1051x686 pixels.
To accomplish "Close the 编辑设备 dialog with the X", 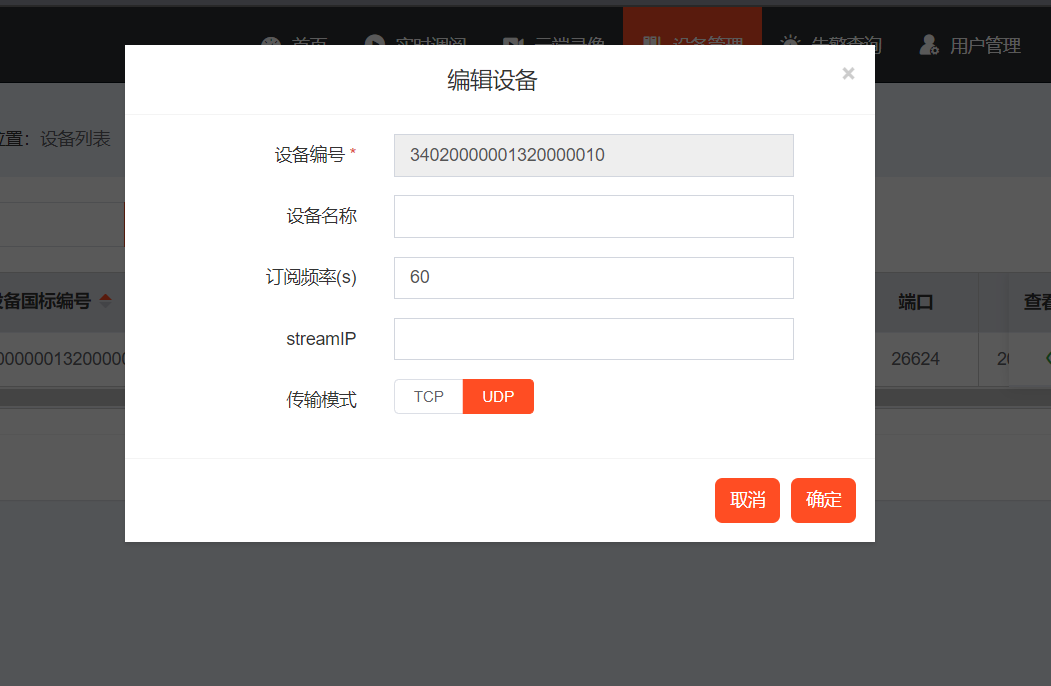I will pos(848,73).
